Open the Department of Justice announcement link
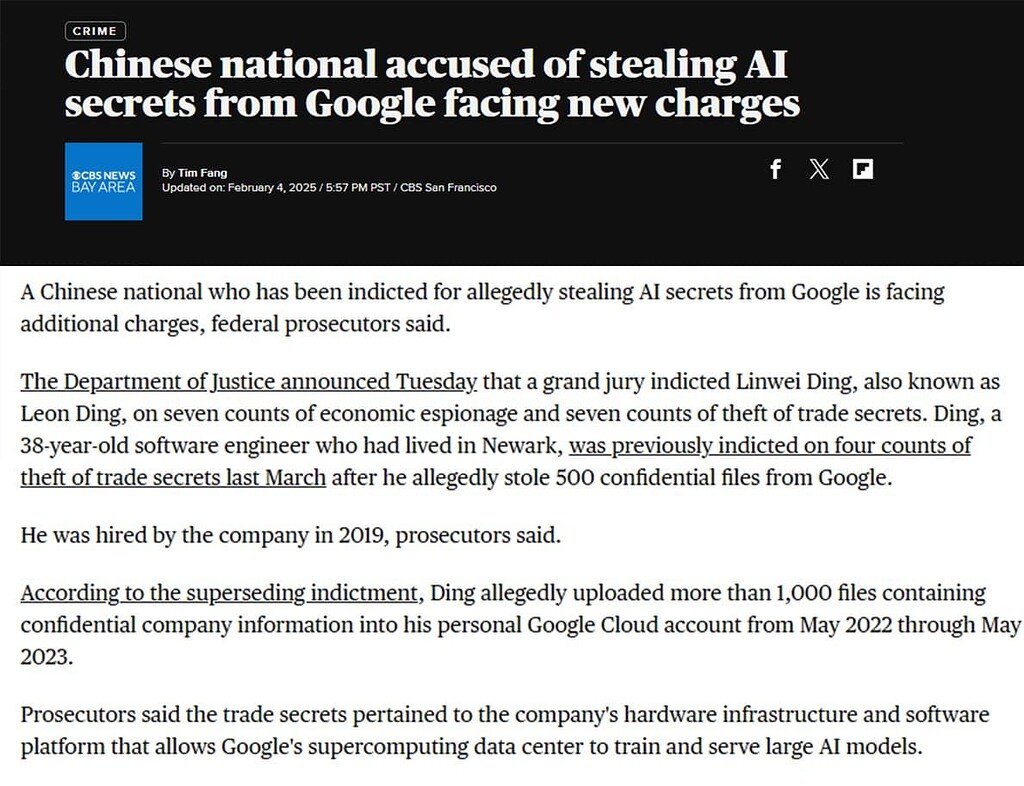The height and width of the screenshot is (786, 1024). pos(247,381)
